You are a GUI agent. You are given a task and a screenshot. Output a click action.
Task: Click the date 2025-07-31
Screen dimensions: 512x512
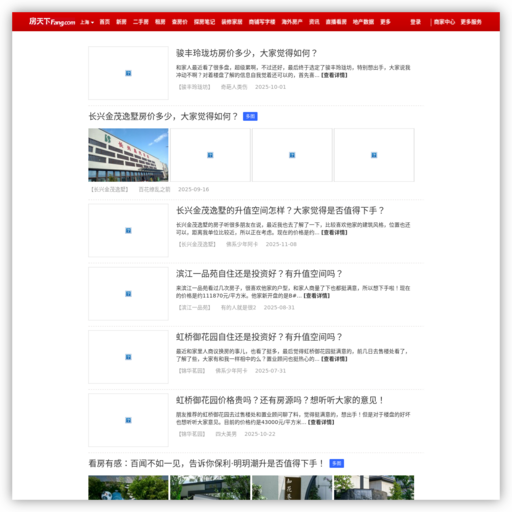(x=270, y=371)
